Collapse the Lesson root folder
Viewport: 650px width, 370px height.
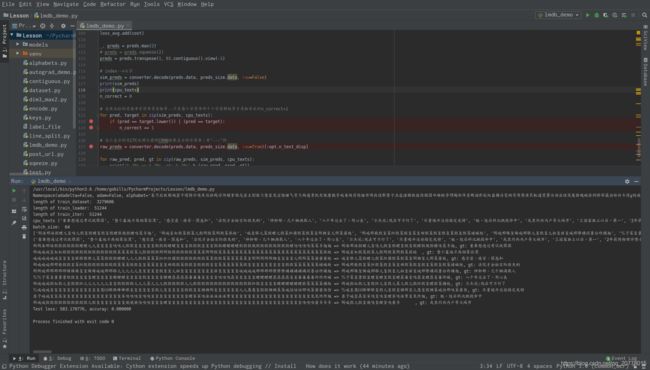pos(12,35)
